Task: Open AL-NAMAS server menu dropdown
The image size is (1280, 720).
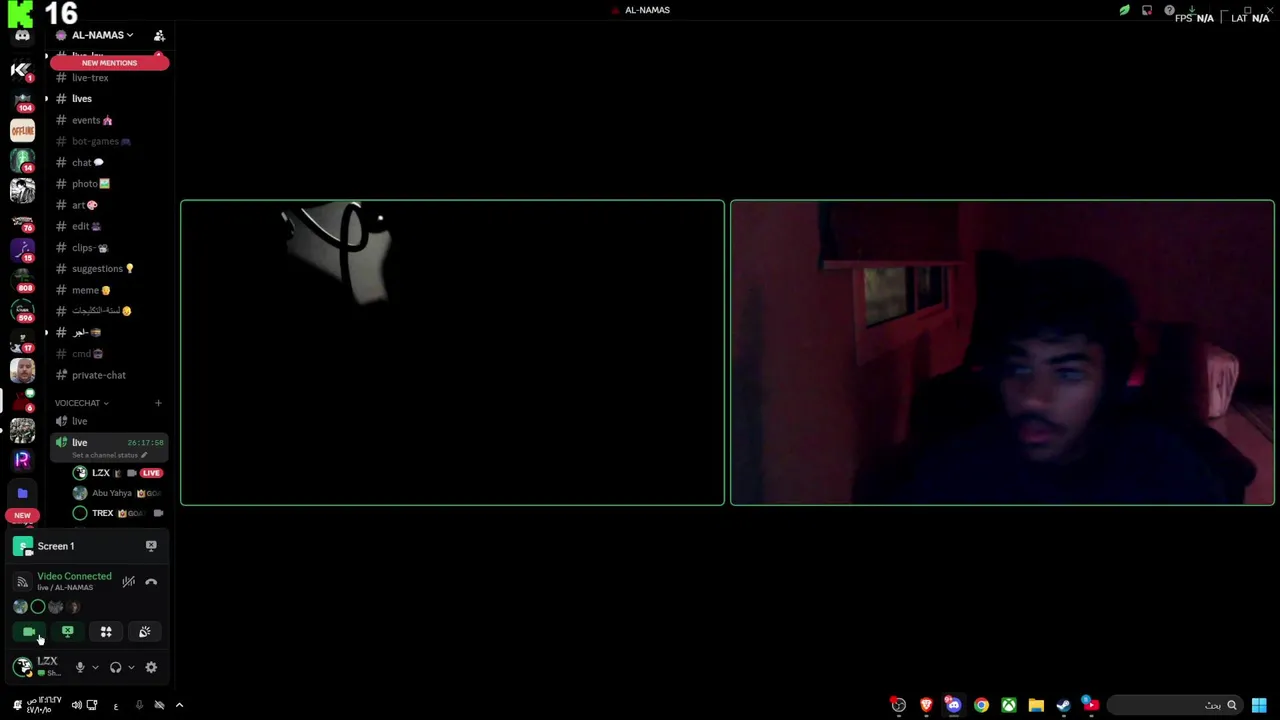Action: coord(102,35)
